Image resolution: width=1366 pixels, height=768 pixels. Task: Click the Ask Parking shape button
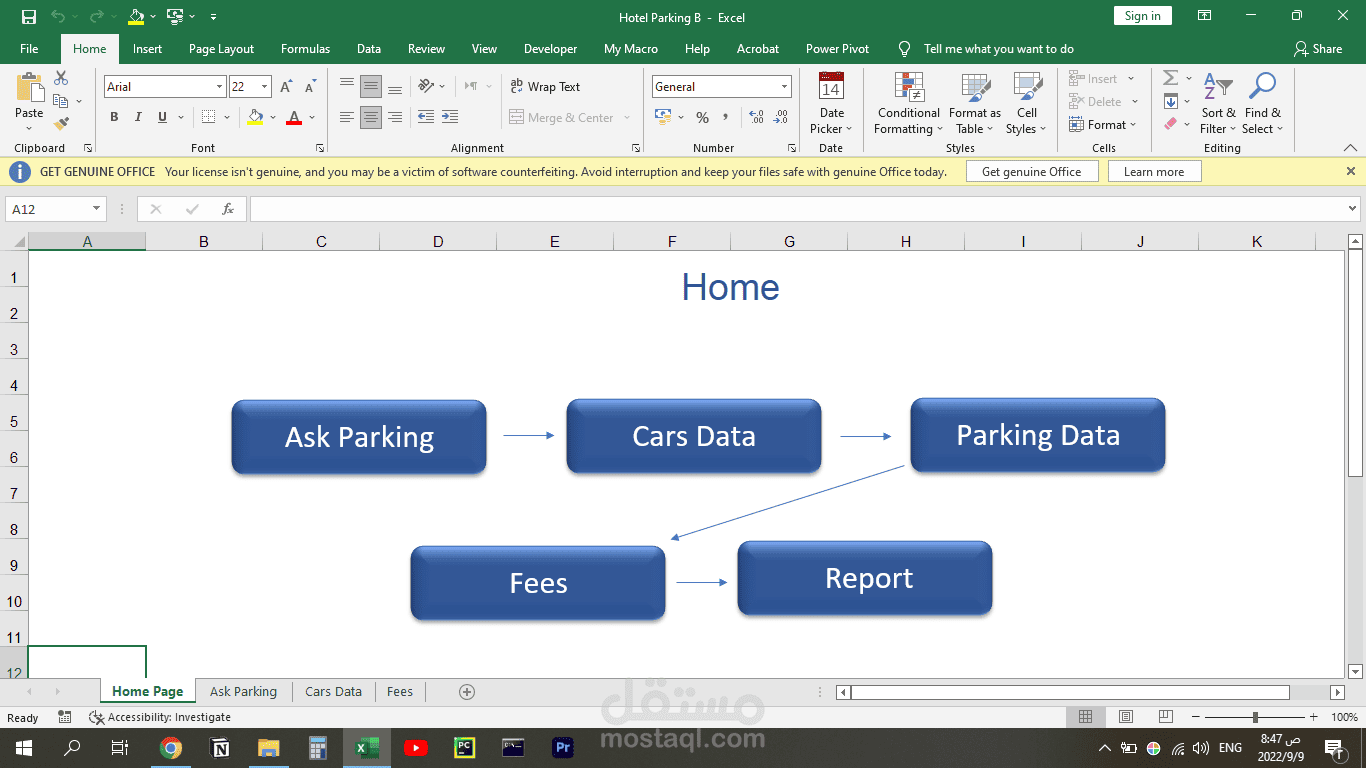[359, 437]
